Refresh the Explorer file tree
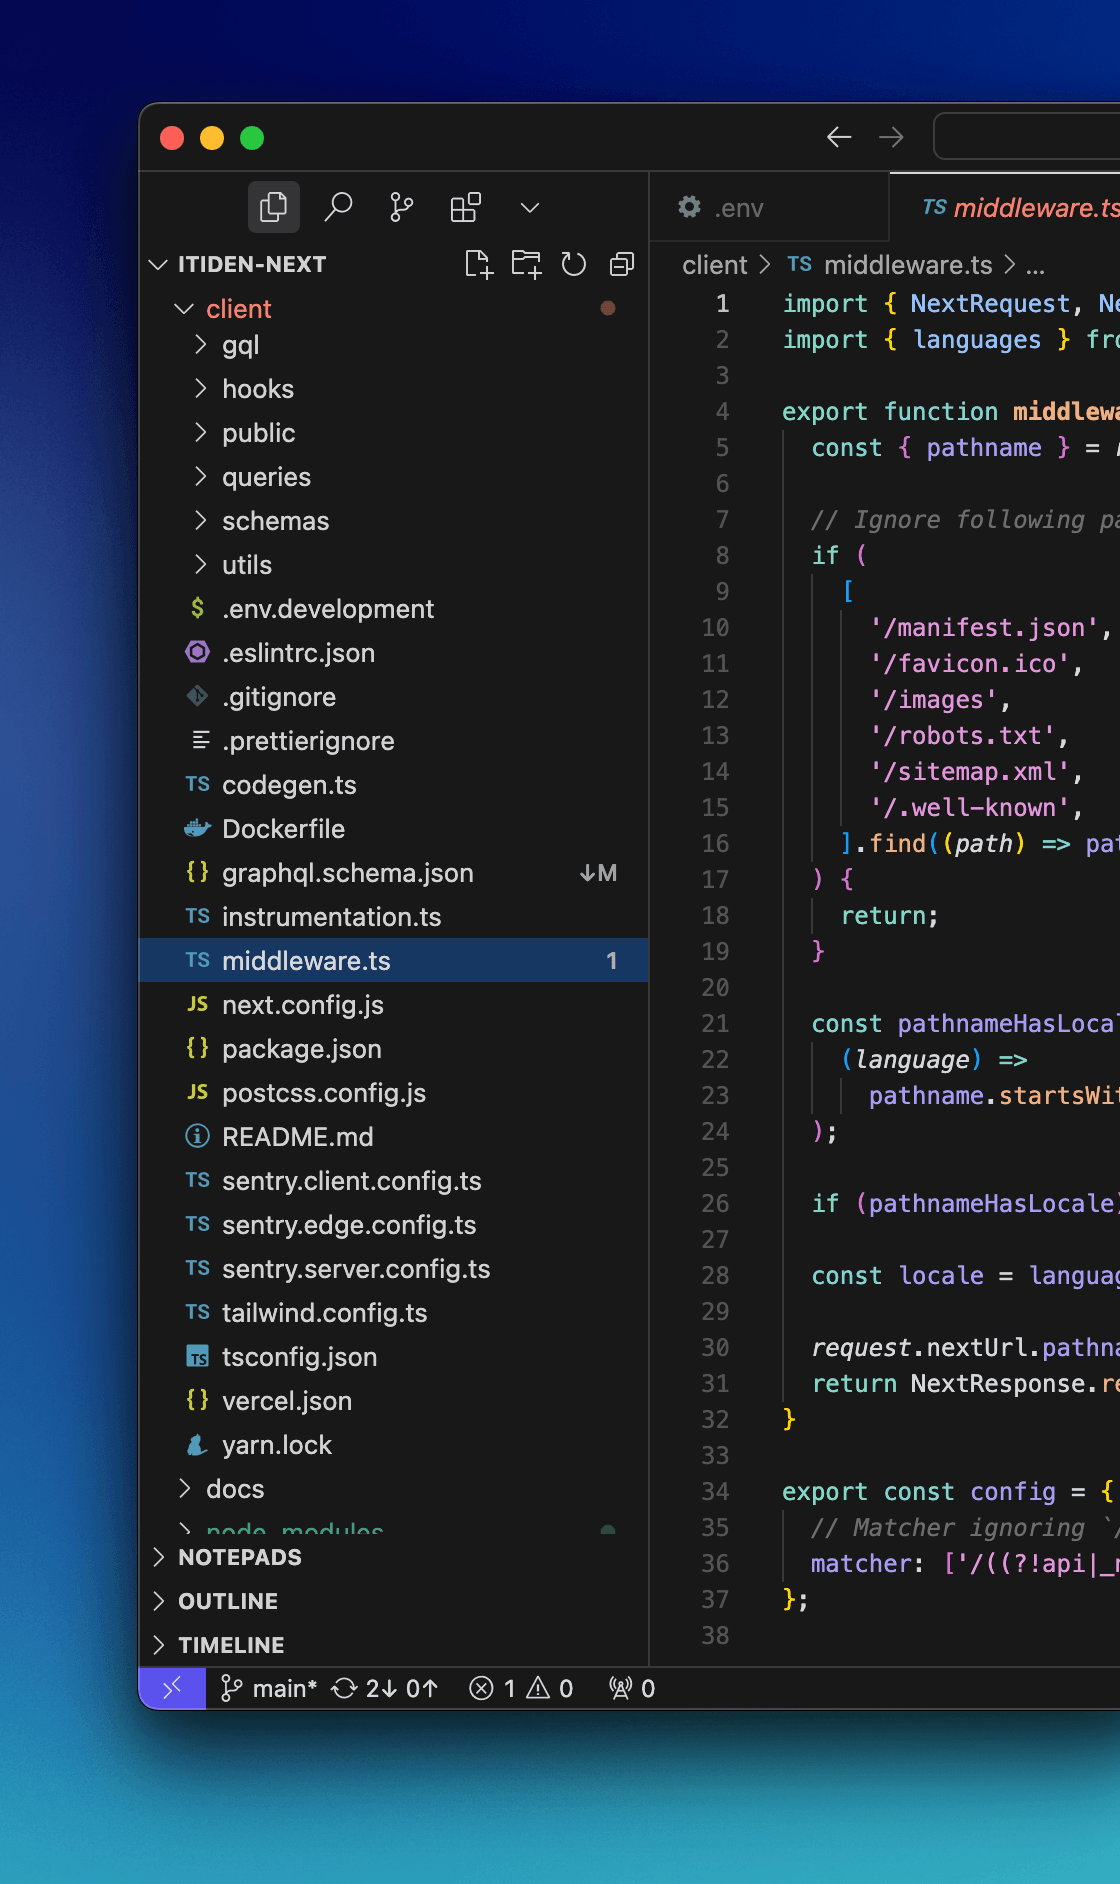Viewport: 1120px width, 1884px height. 574,264
